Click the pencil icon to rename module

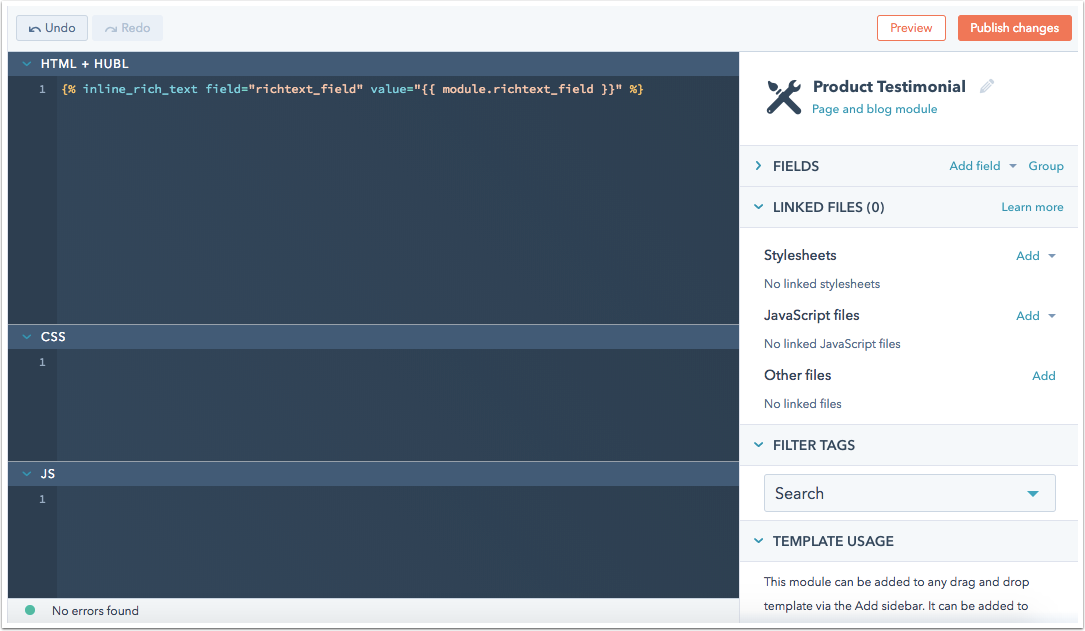(x=987, y=87)
